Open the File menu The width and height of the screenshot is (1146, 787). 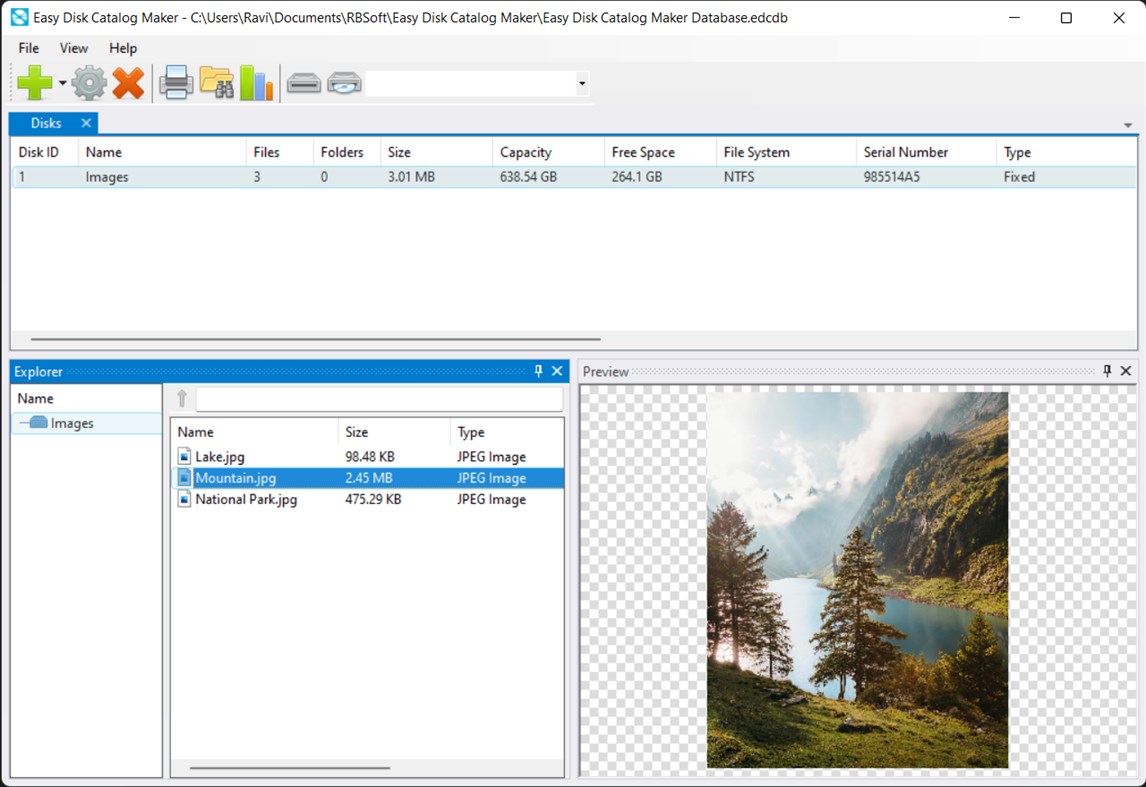pyautogui.click(x=27, y=48)
